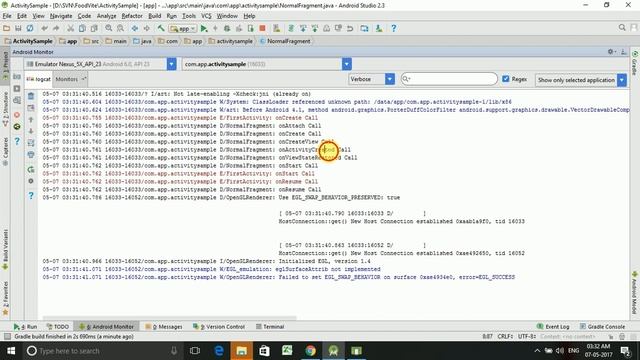Open the TODO tool window tab
640x360 pixels.
(58, 327)
